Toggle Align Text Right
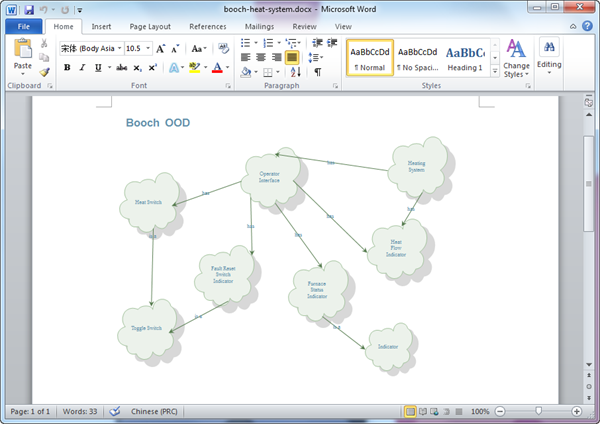The width and height of the screenshot is (600, 424). tap(276, 57)
